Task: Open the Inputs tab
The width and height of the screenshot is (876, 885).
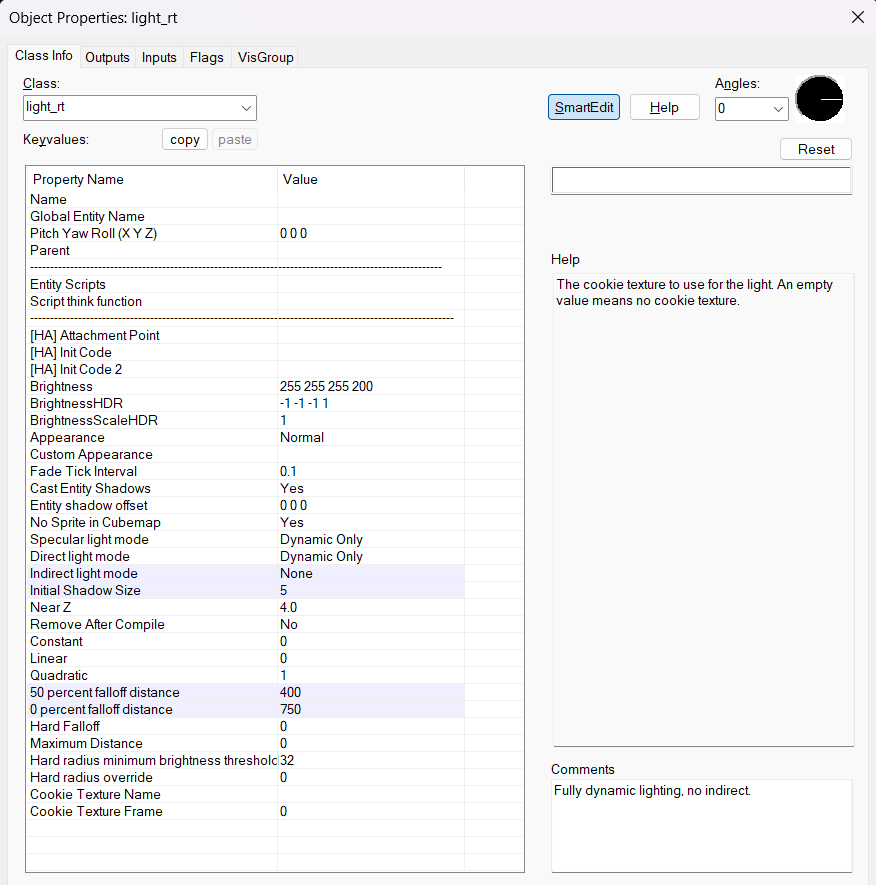Action: pos(159,57)
